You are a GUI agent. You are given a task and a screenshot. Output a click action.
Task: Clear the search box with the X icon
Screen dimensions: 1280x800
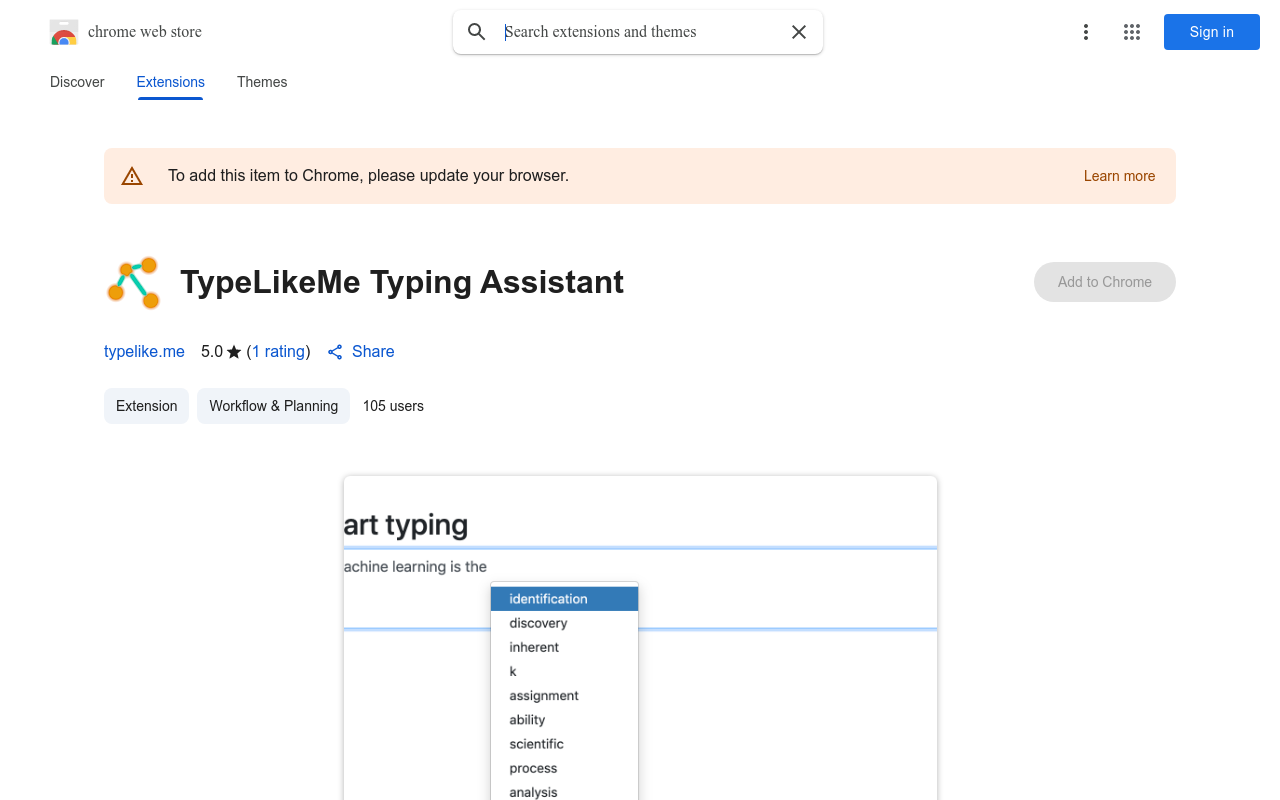(x=799, y=32)
